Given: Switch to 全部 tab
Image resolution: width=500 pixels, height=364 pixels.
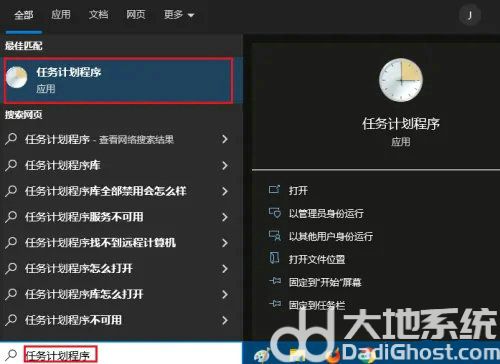Looking at the screenshot, I should (x=24, y=15).
